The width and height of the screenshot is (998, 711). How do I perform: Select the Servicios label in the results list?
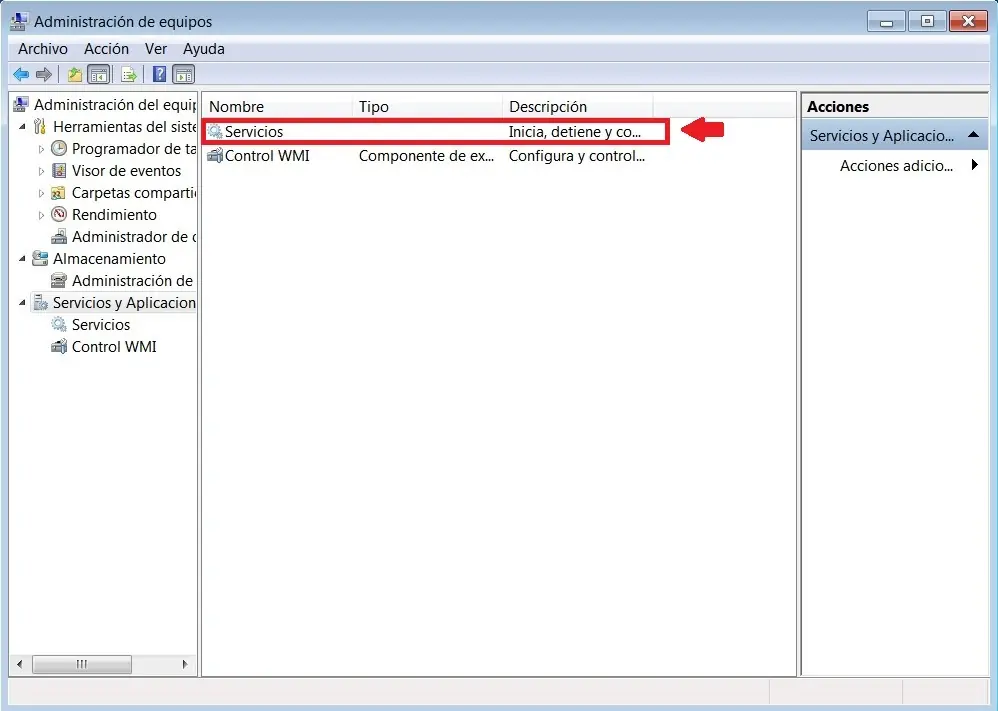pyautogui.click(x=254, y=132)
